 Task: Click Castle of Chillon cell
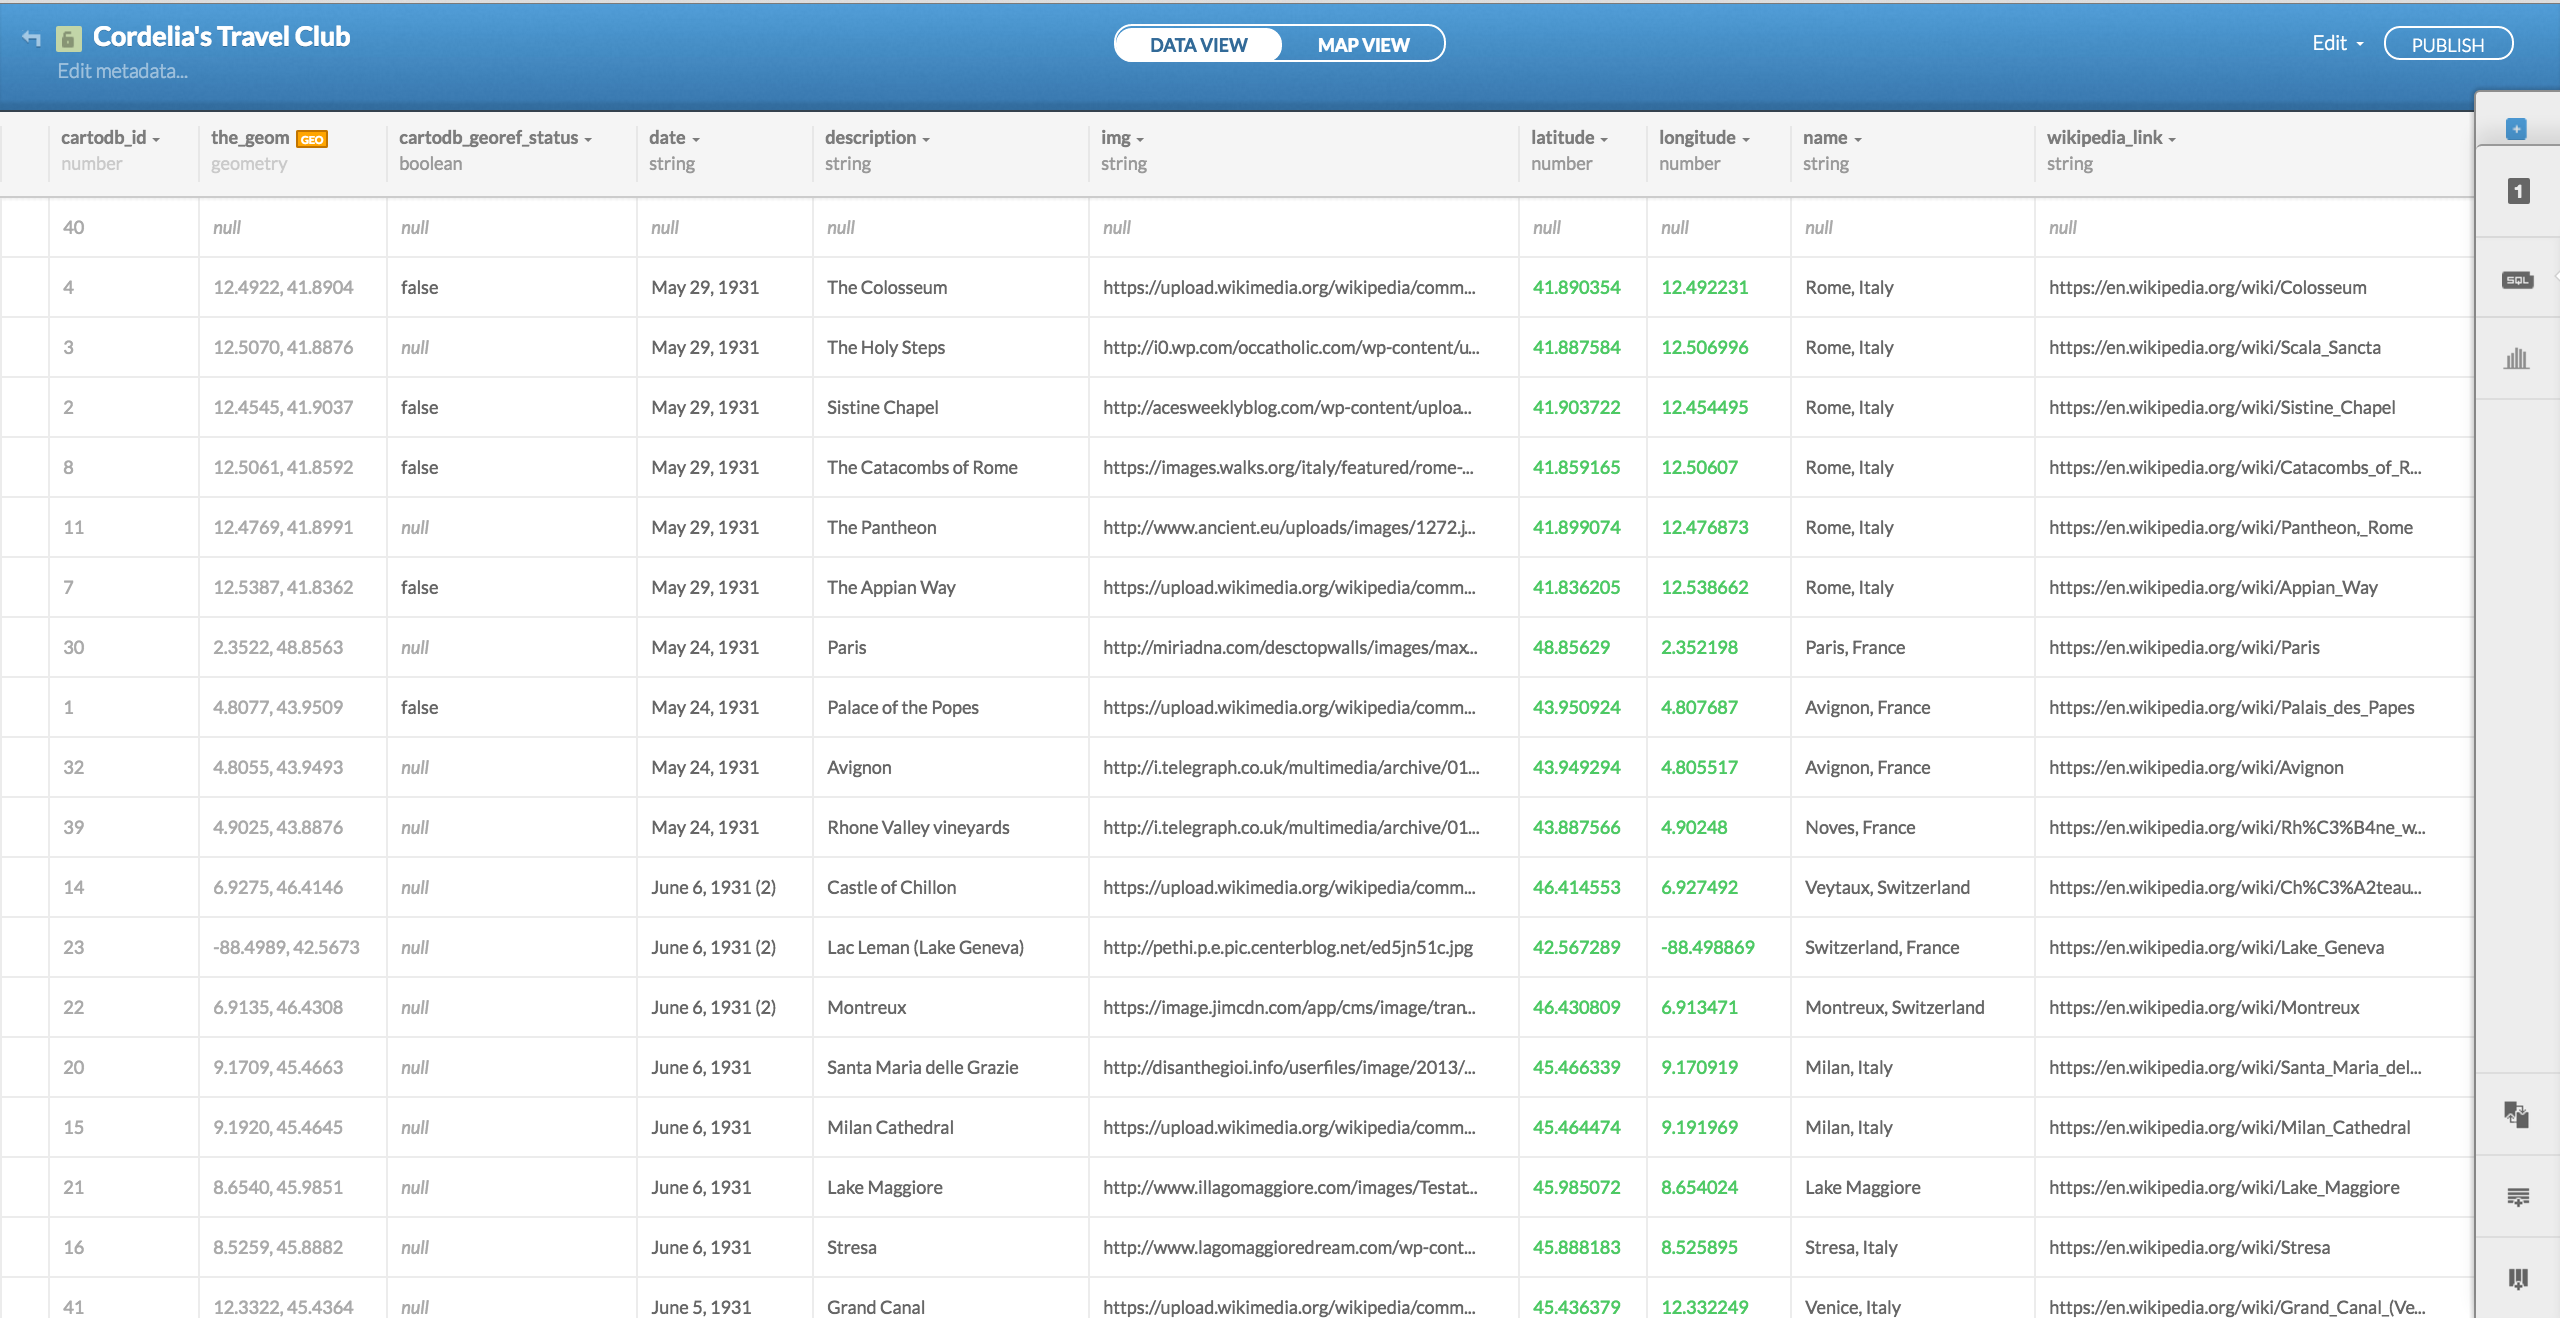951,888
